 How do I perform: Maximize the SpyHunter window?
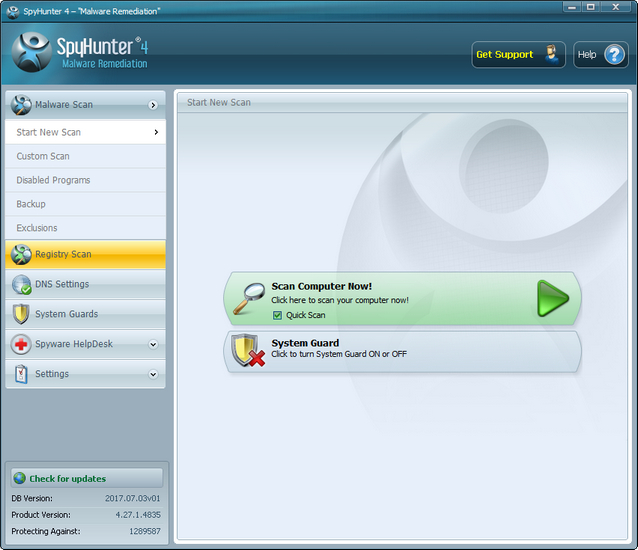[591, 7]
